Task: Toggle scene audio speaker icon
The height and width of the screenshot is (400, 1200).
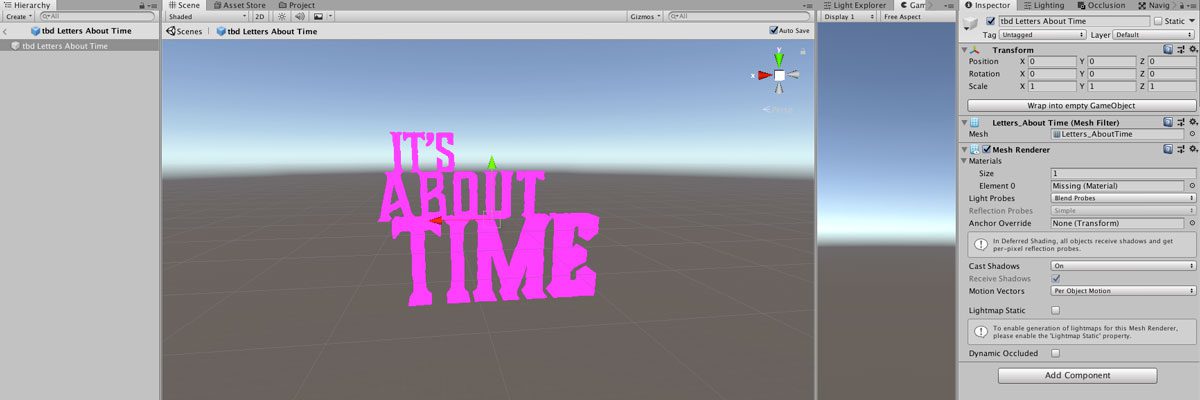Action: click(x=299, y=17)
